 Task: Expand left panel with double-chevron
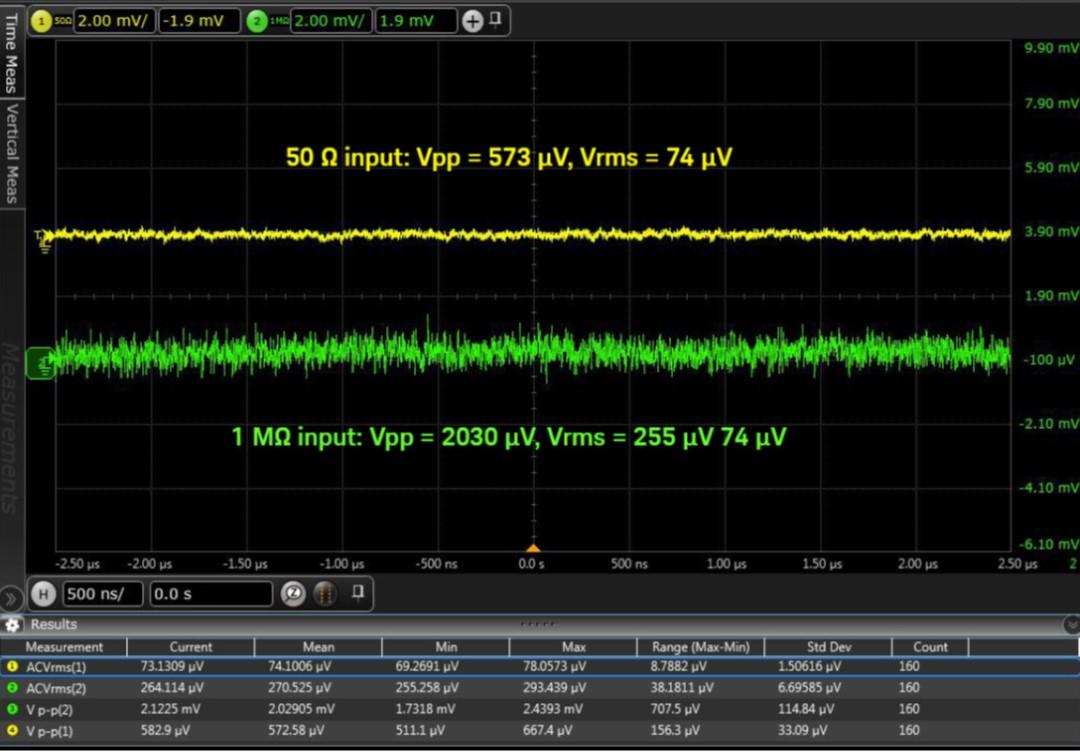click(11, 599)
